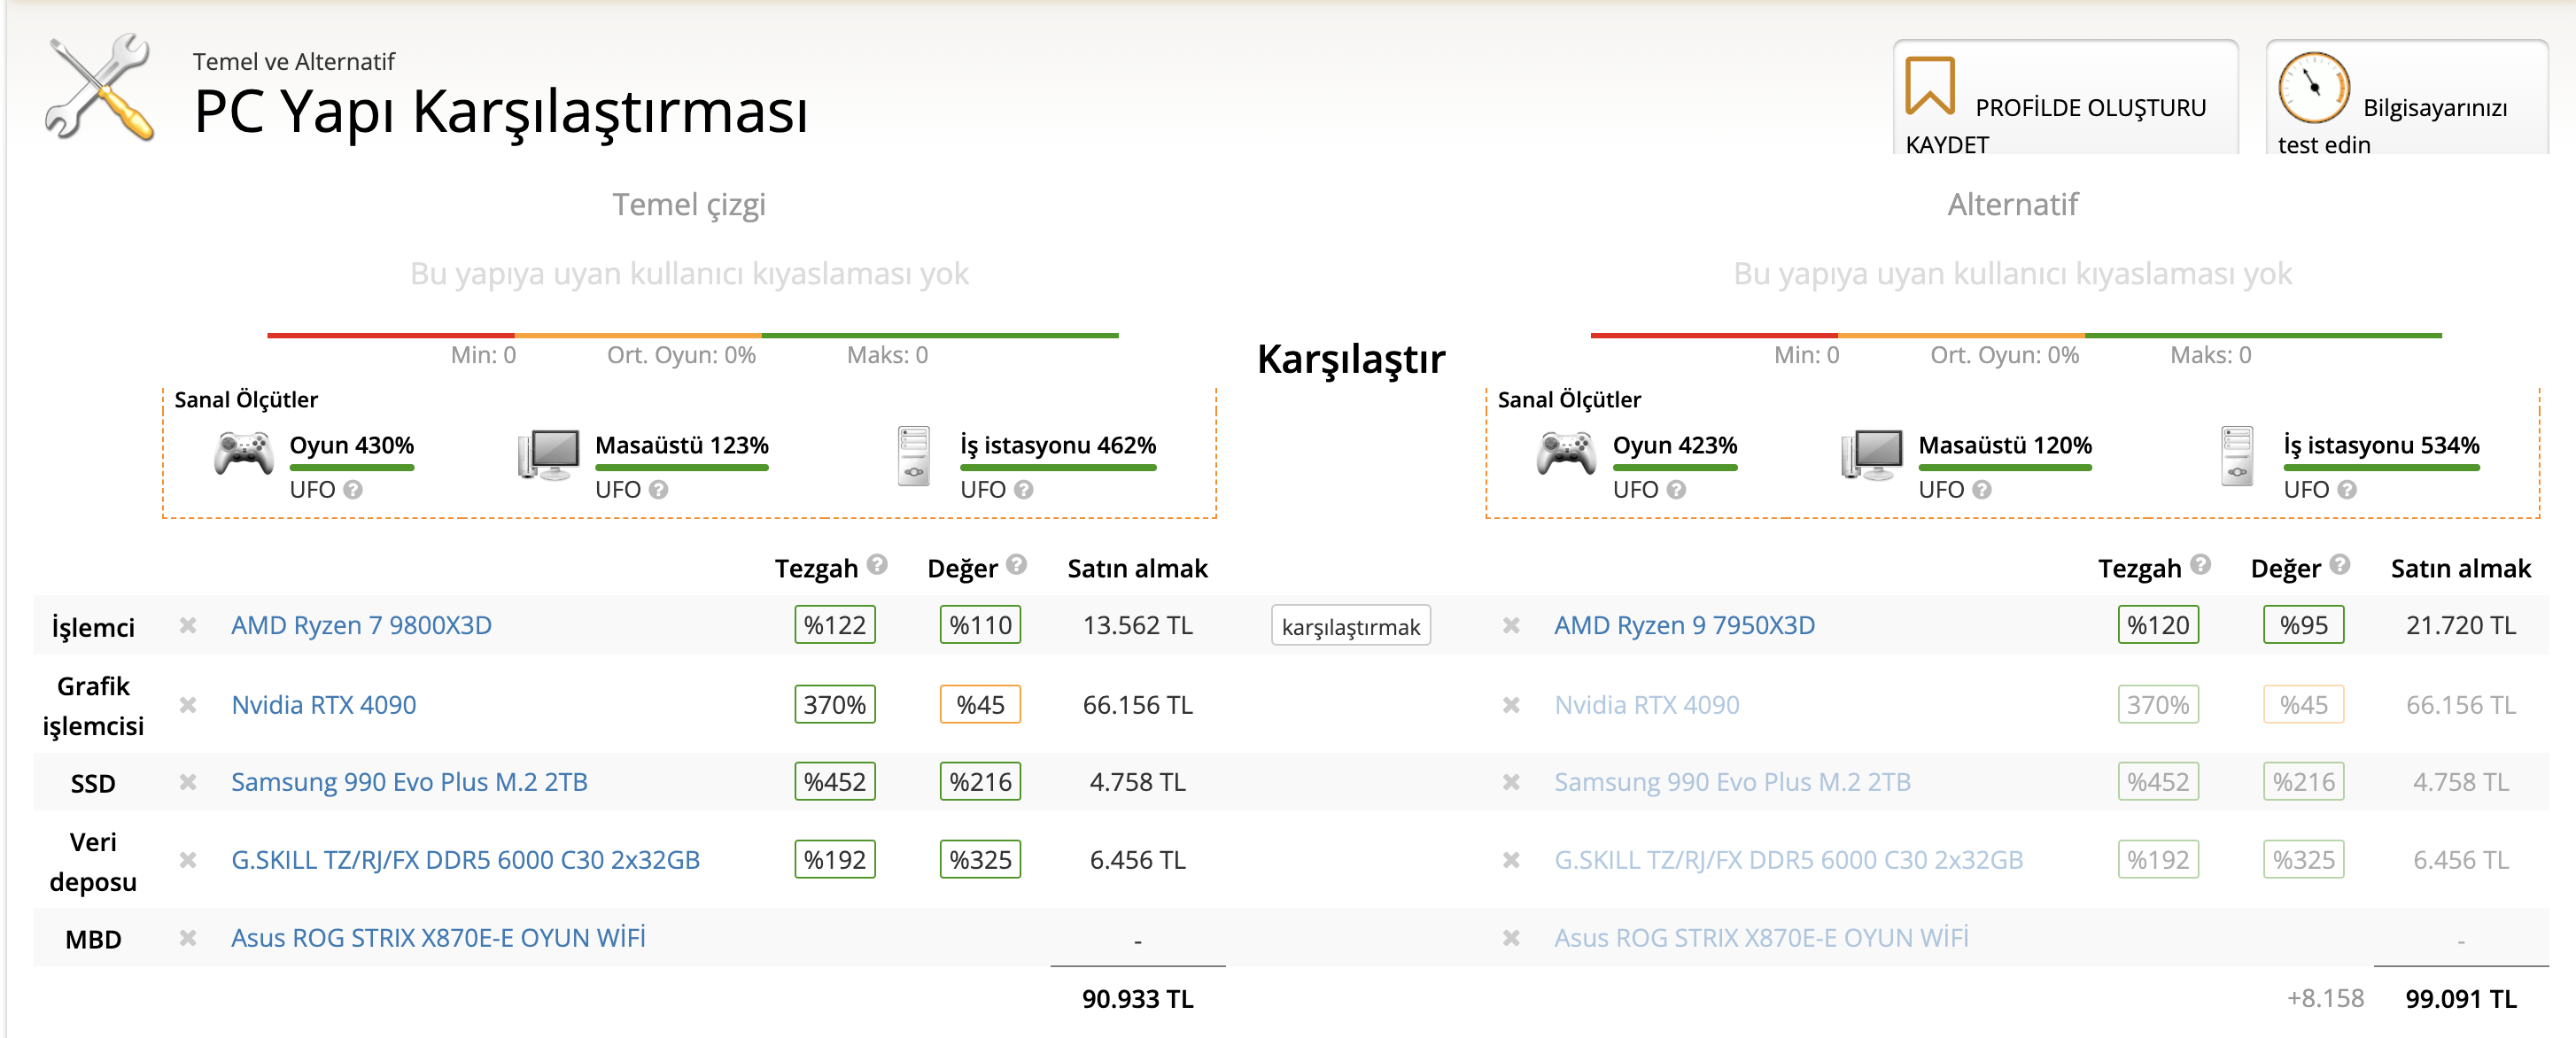Click baseline total price 90.933 TL

(x=1138, y=999)
